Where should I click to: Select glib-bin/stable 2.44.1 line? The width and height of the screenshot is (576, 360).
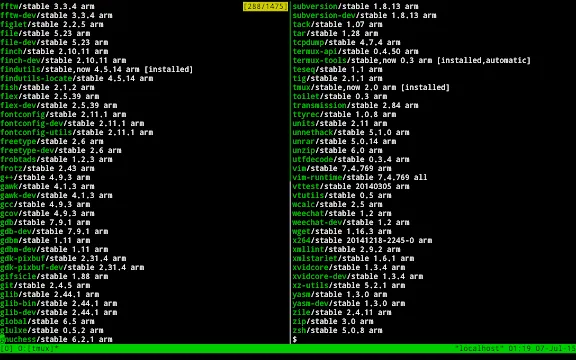[58, 303]
